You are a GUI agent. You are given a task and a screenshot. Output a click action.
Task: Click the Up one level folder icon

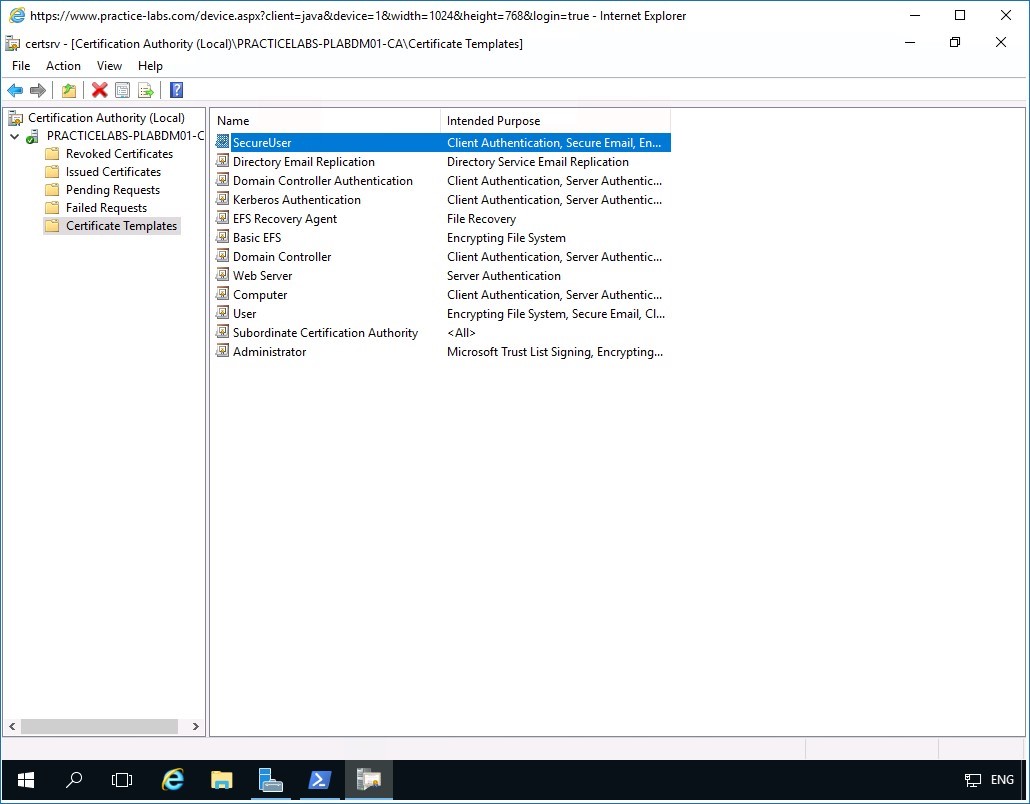[x=69, y=90]
